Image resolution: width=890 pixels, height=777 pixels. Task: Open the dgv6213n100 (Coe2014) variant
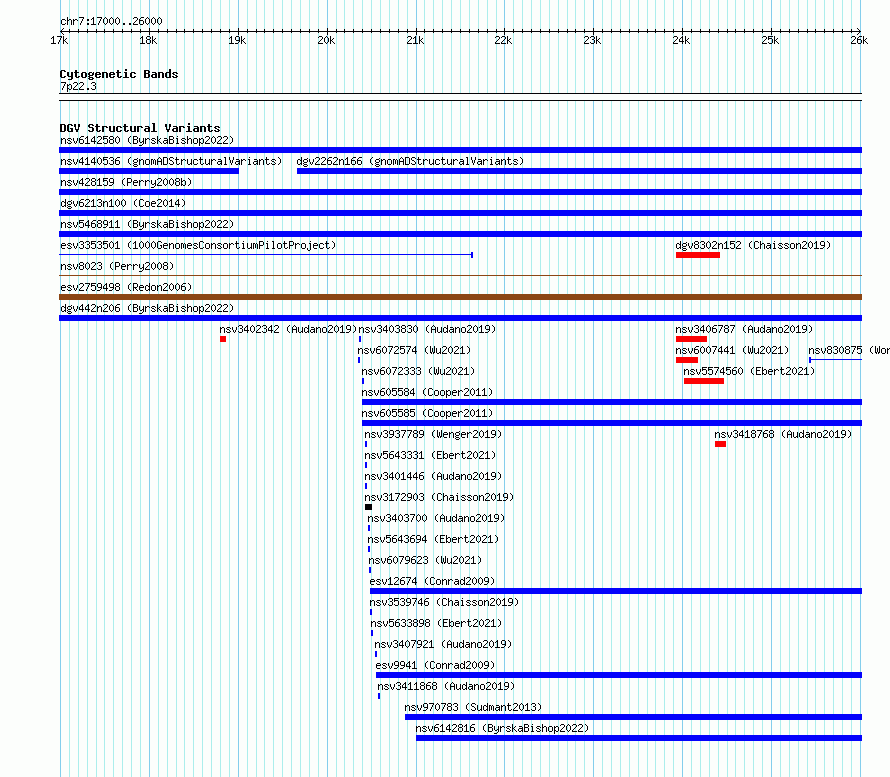click(123, 203)
